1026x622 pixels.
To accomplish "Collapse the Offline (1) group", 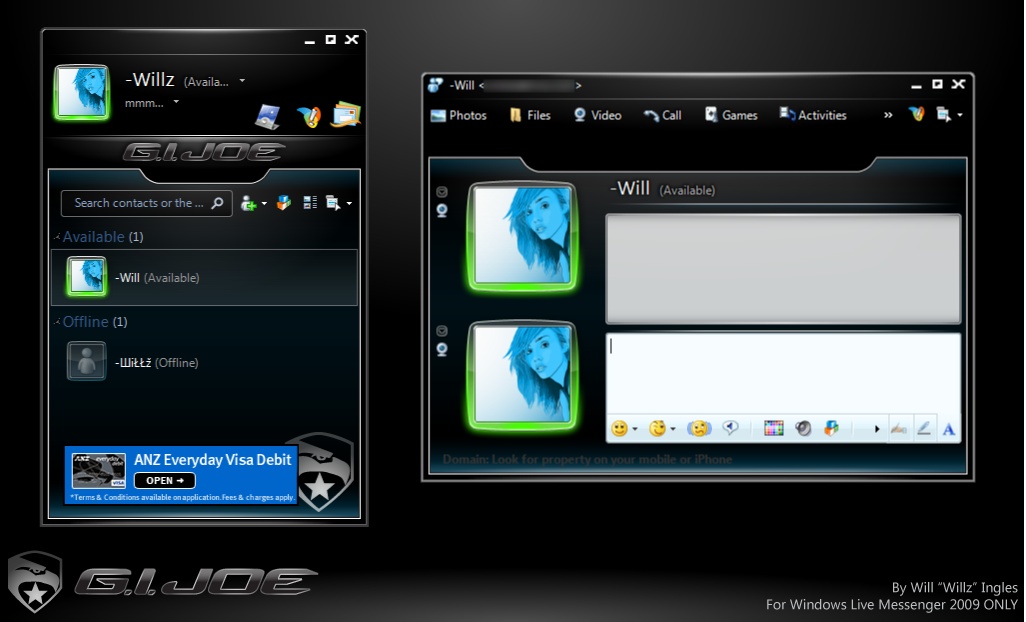I will pyautogui.click(x=57, y=322).
